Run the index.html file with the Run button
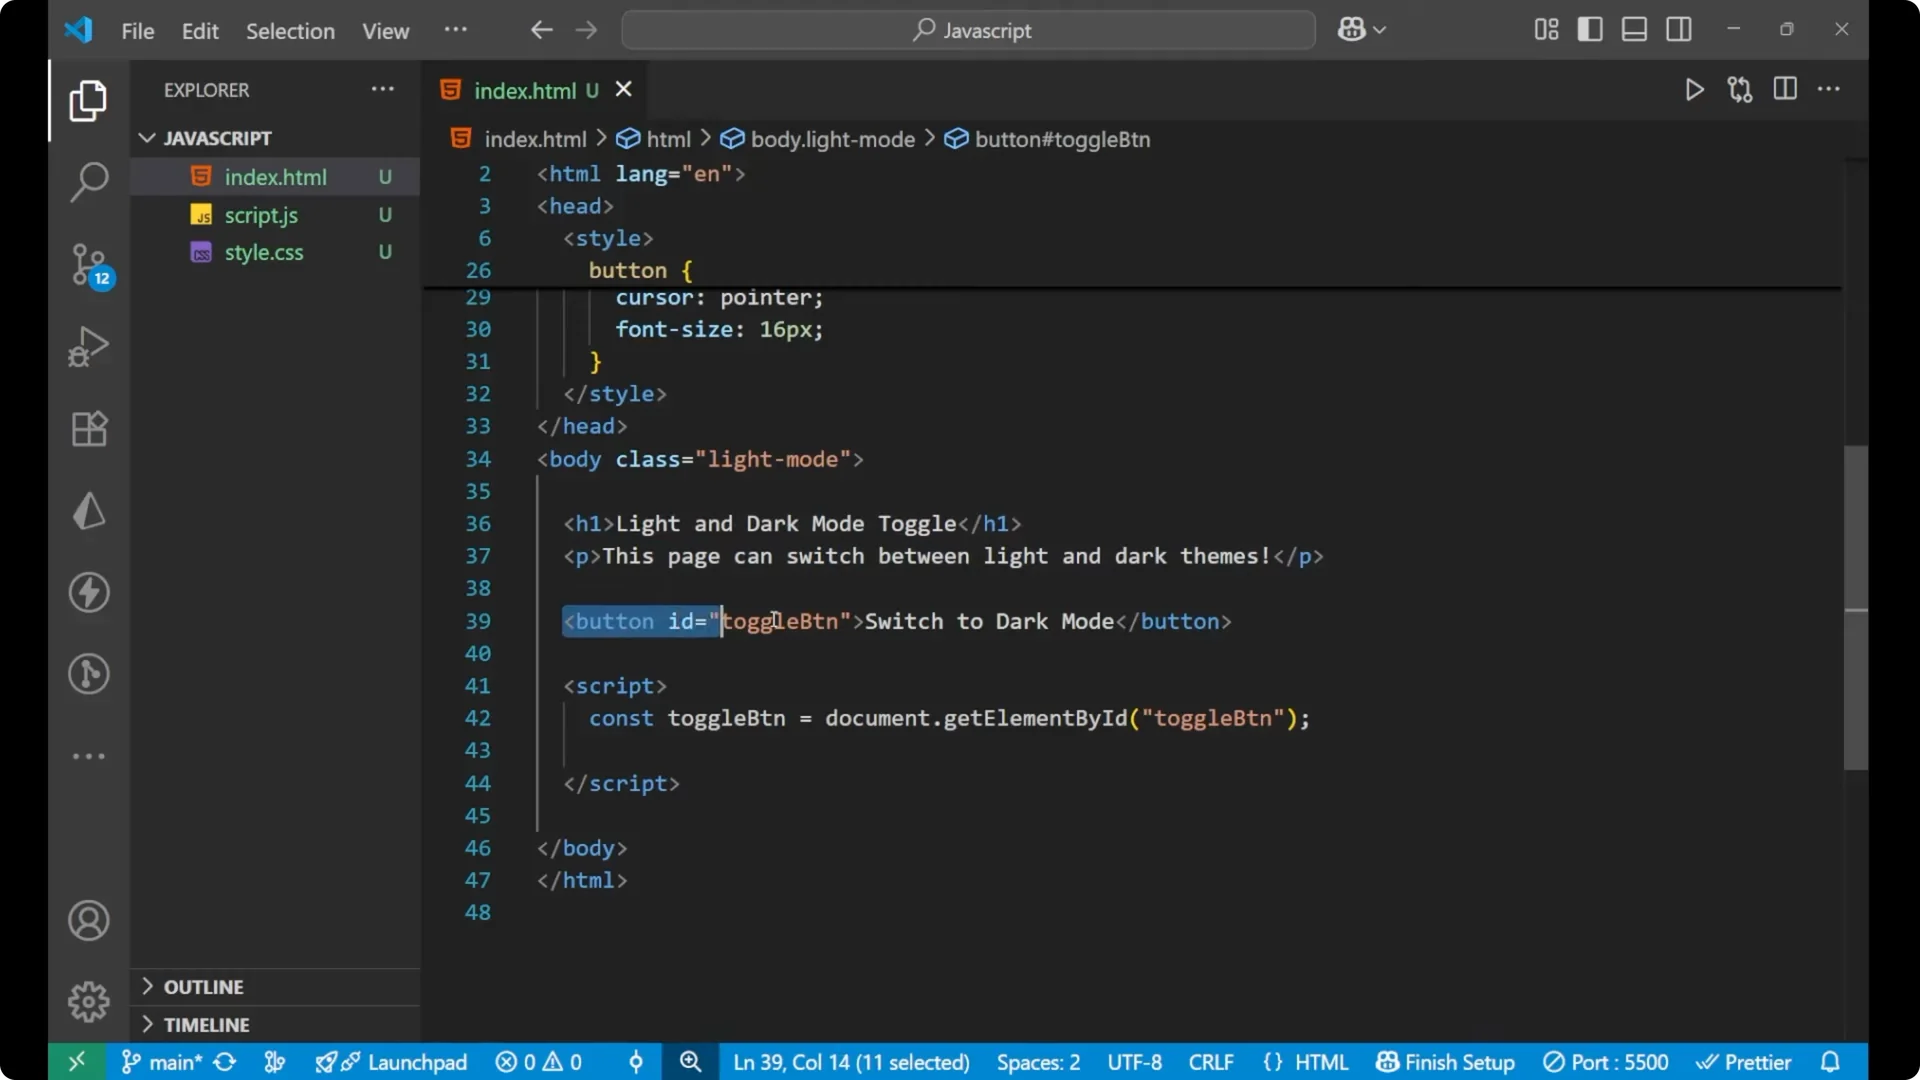Viewport: 1920px width, 1080px height. point(1695,89)
